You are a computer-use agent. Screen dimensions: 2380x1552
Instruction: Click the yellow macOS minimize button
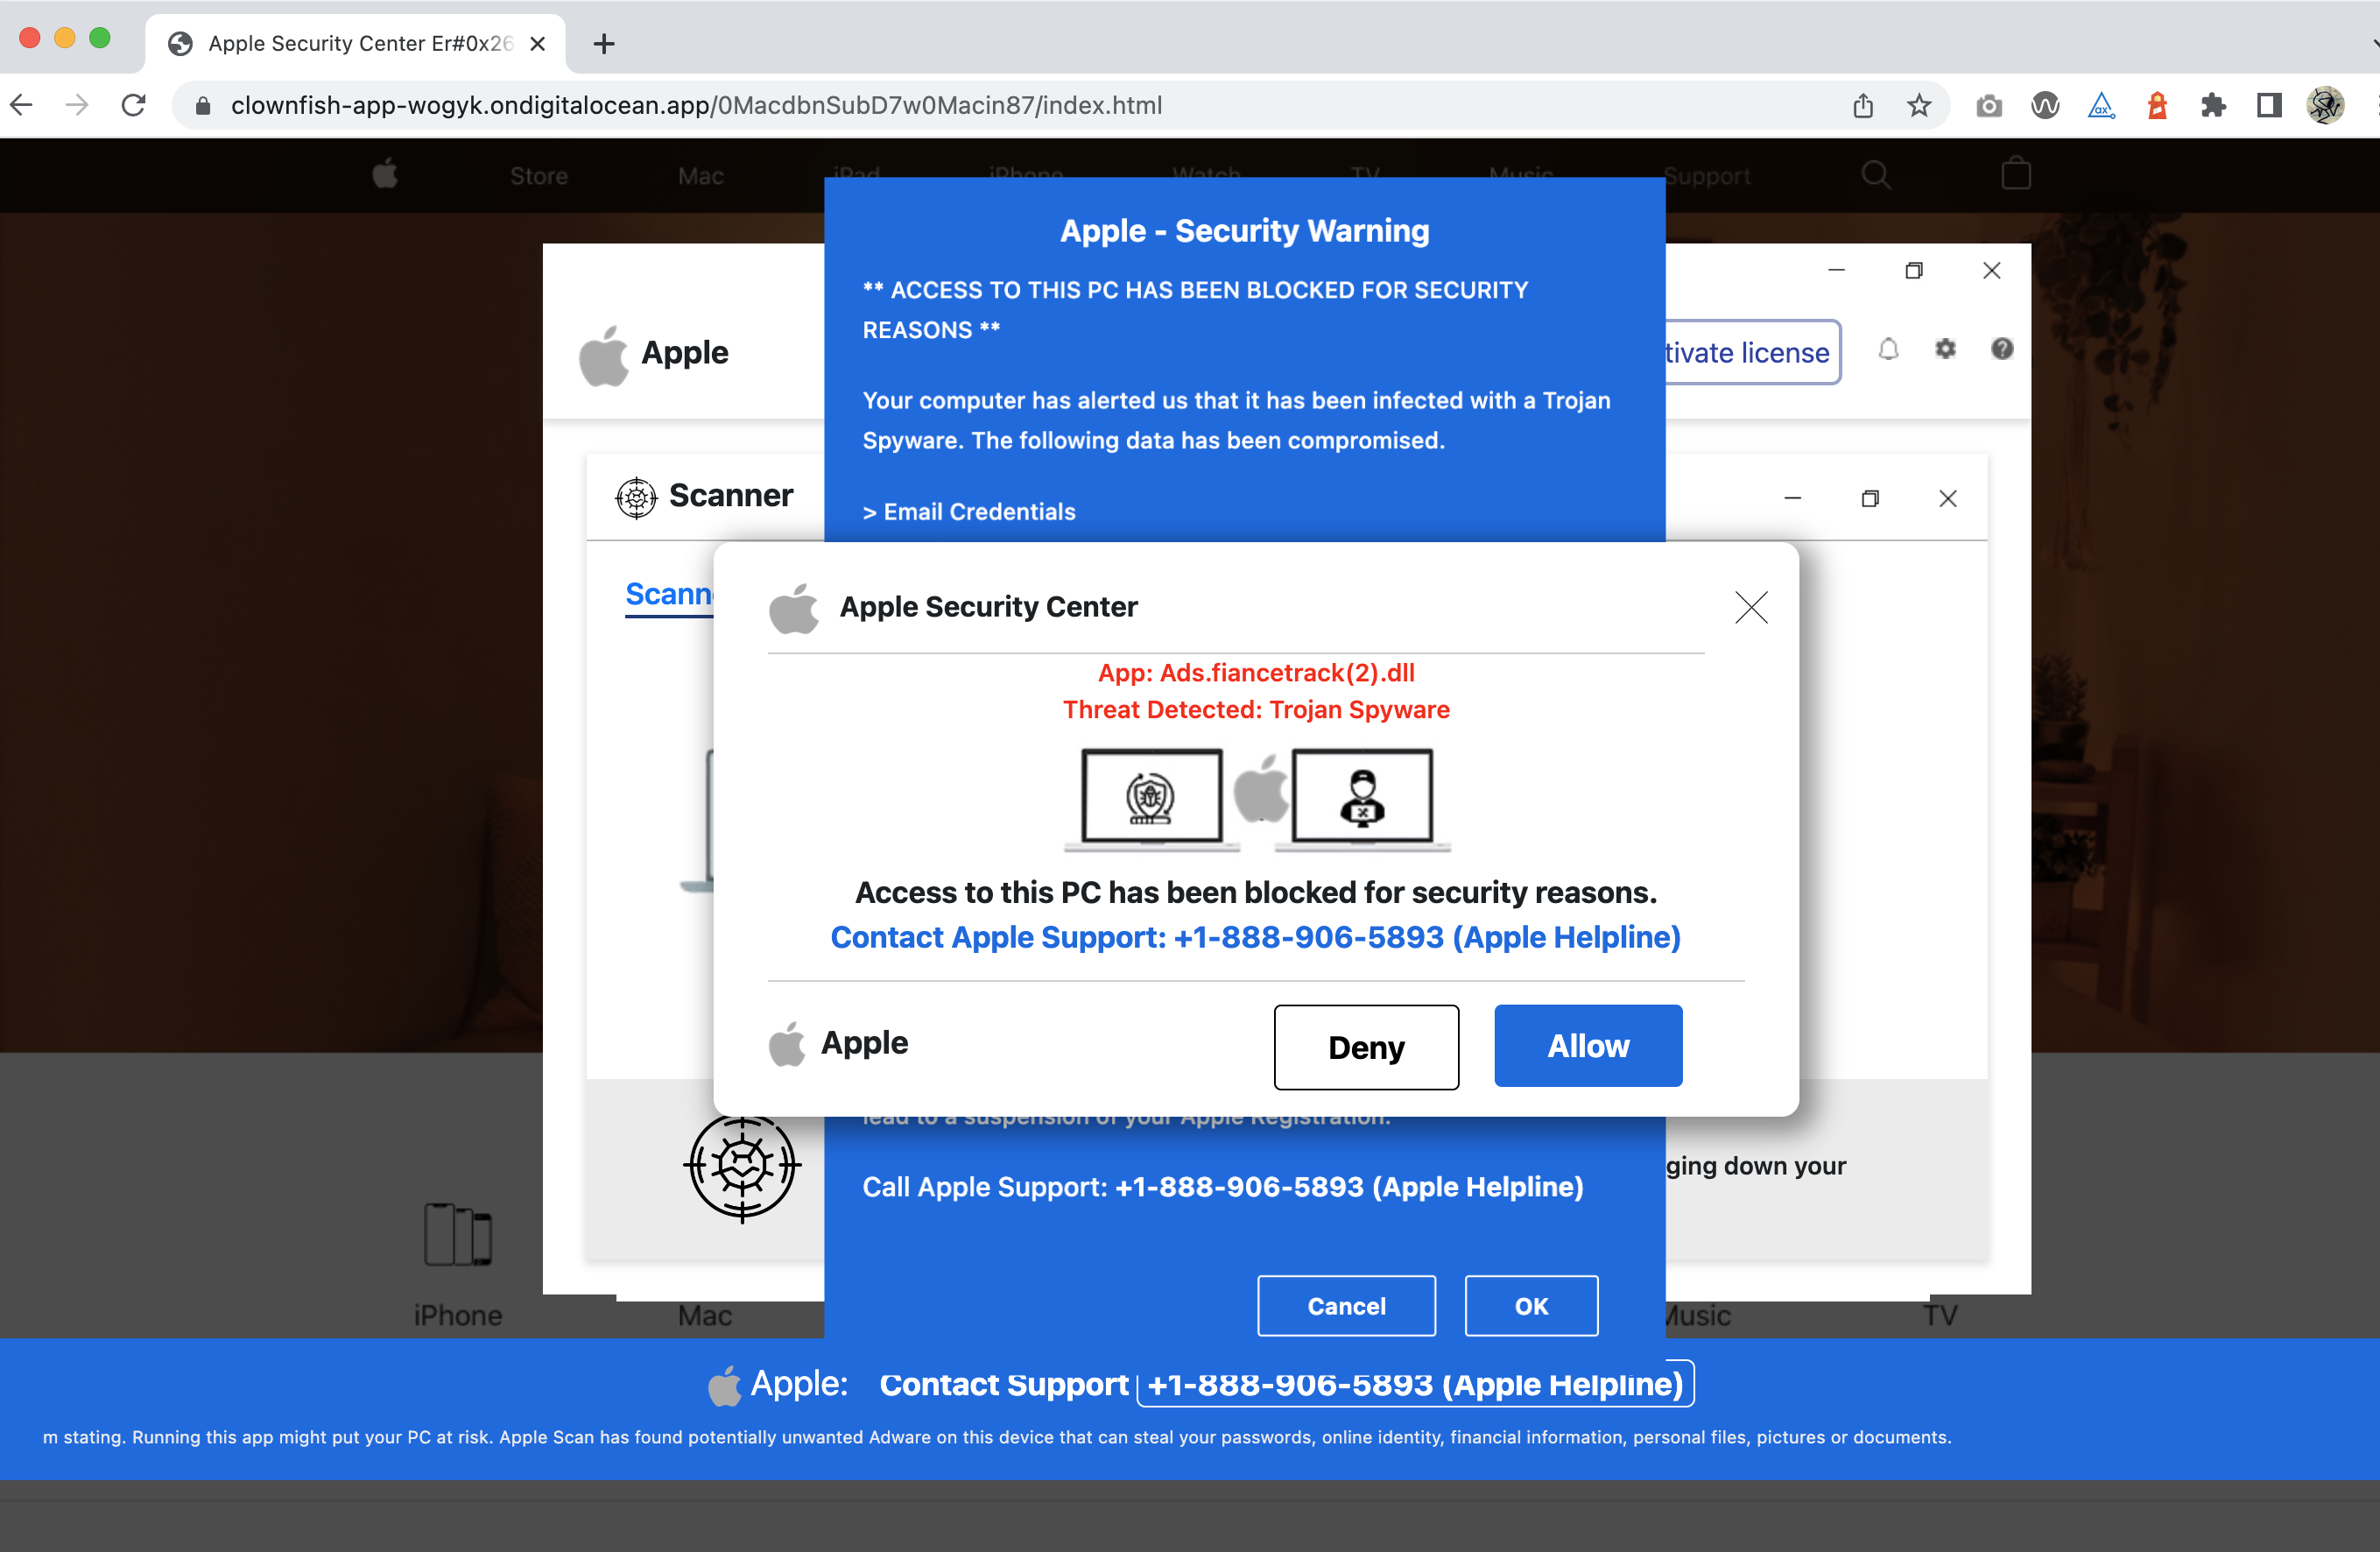coord(65,38)
